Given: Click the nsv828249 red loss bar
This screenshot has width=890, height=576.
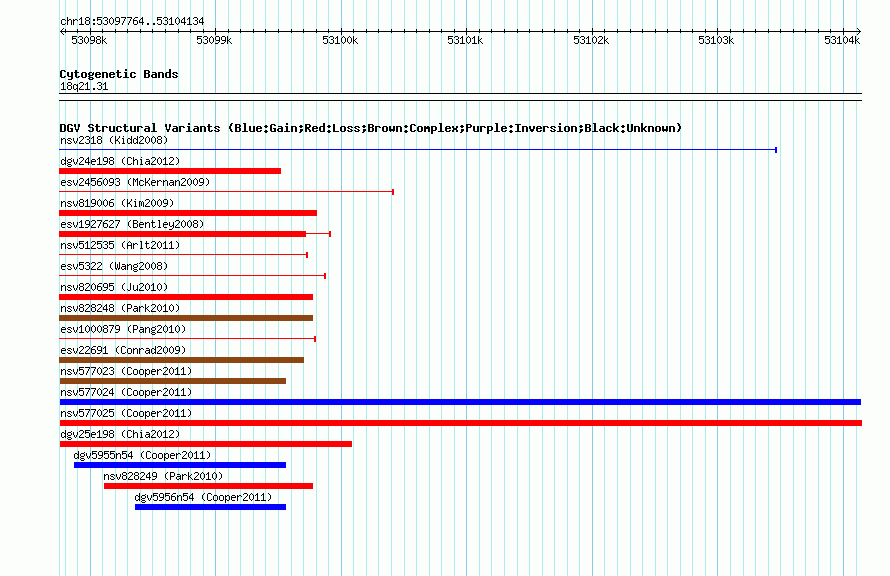Looking at the screenshot, I should [208, 486].
